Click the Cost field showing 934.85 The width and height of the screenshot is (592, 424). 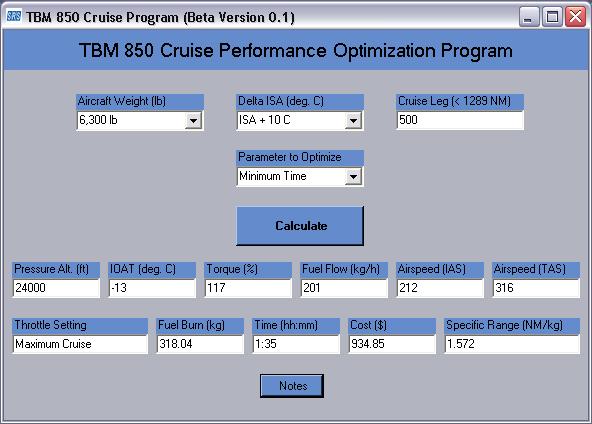point(392,344)
